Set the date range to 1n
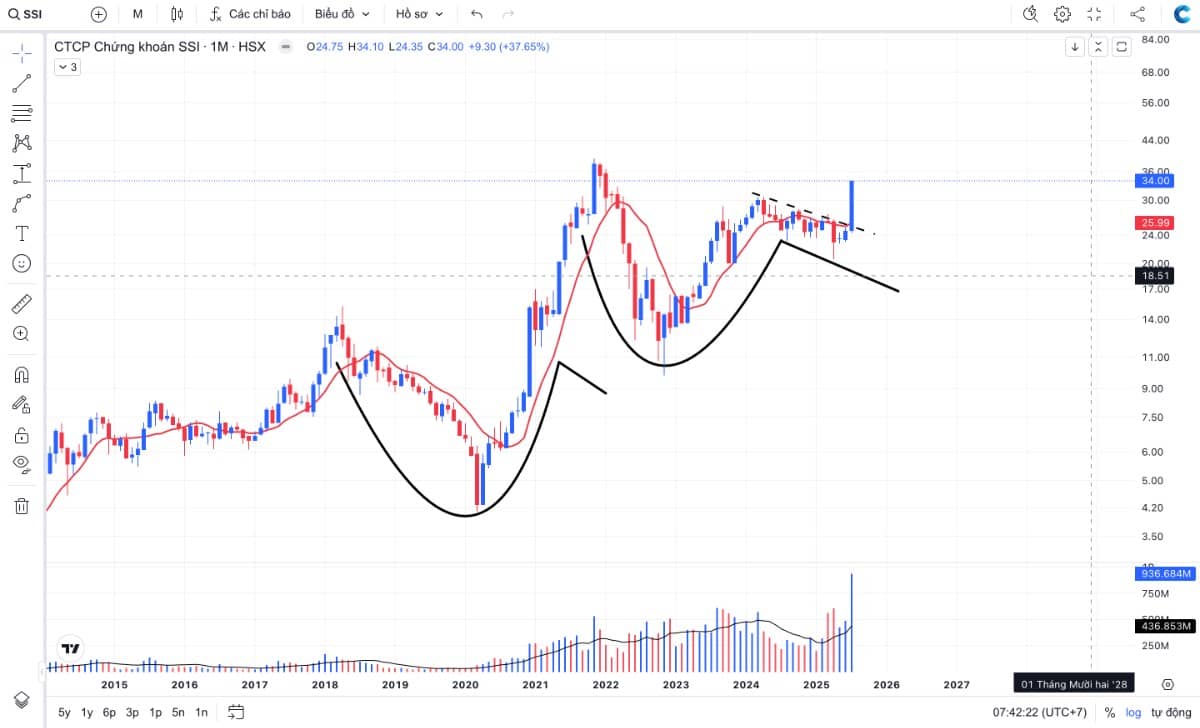1200x728 pixels. point(201,713)
